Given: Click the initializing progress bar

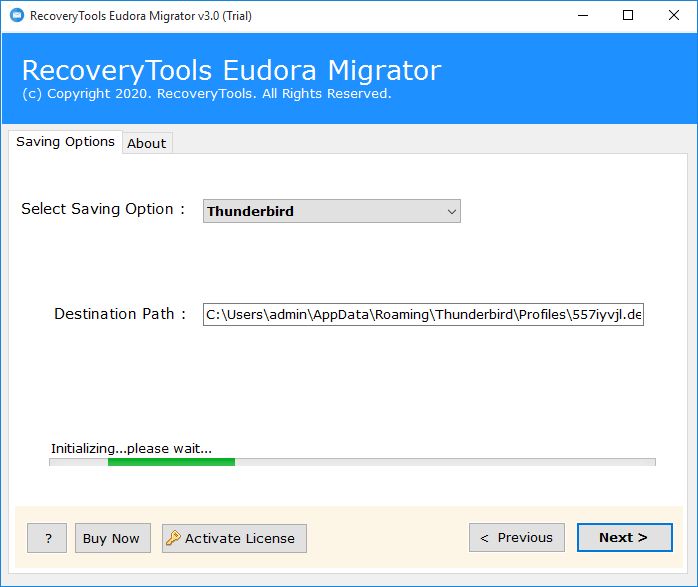Looking at the screenshot, I should pos(352,462).
